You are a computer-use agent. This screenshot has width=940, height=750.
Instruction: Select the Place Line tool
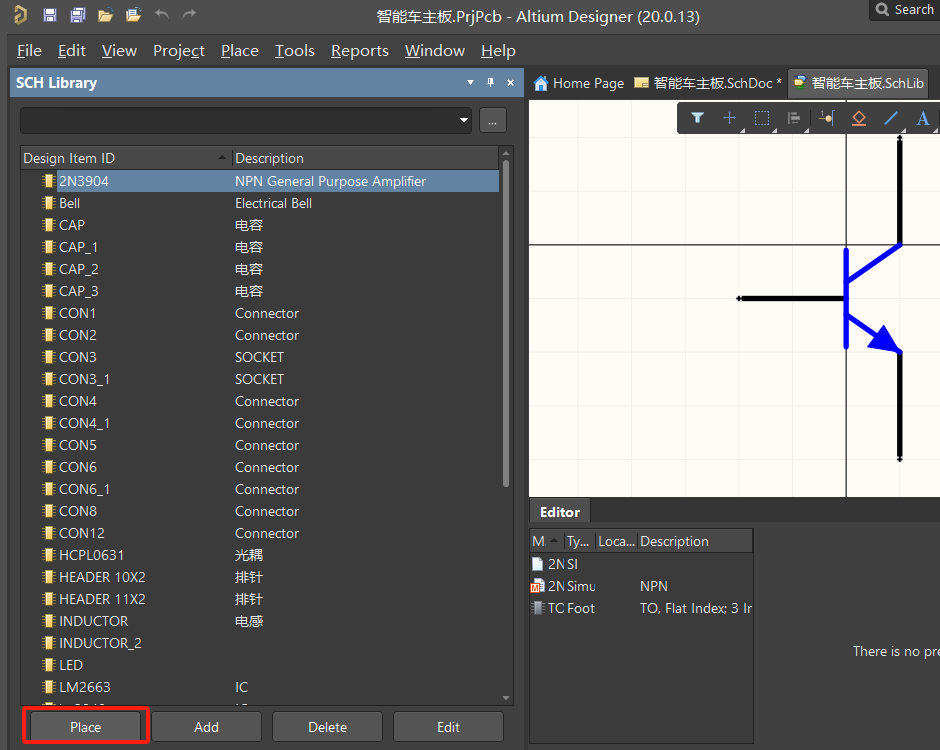click(x=891, y=118)
